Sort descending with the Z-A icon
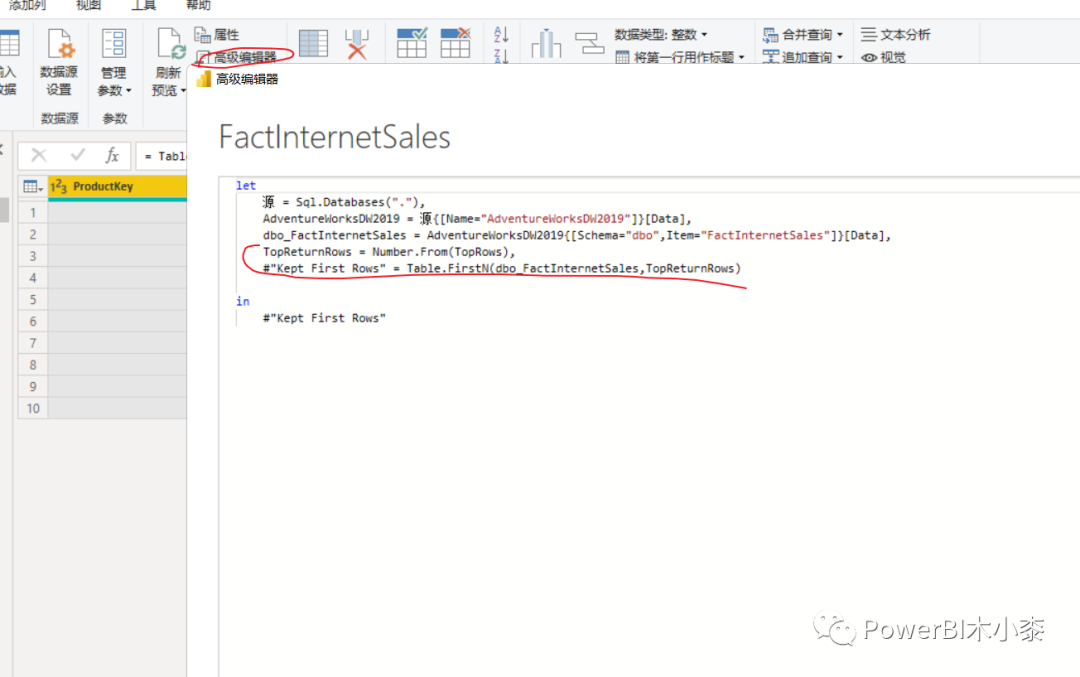Viewport: 1080px width, 677px height. 501,56
